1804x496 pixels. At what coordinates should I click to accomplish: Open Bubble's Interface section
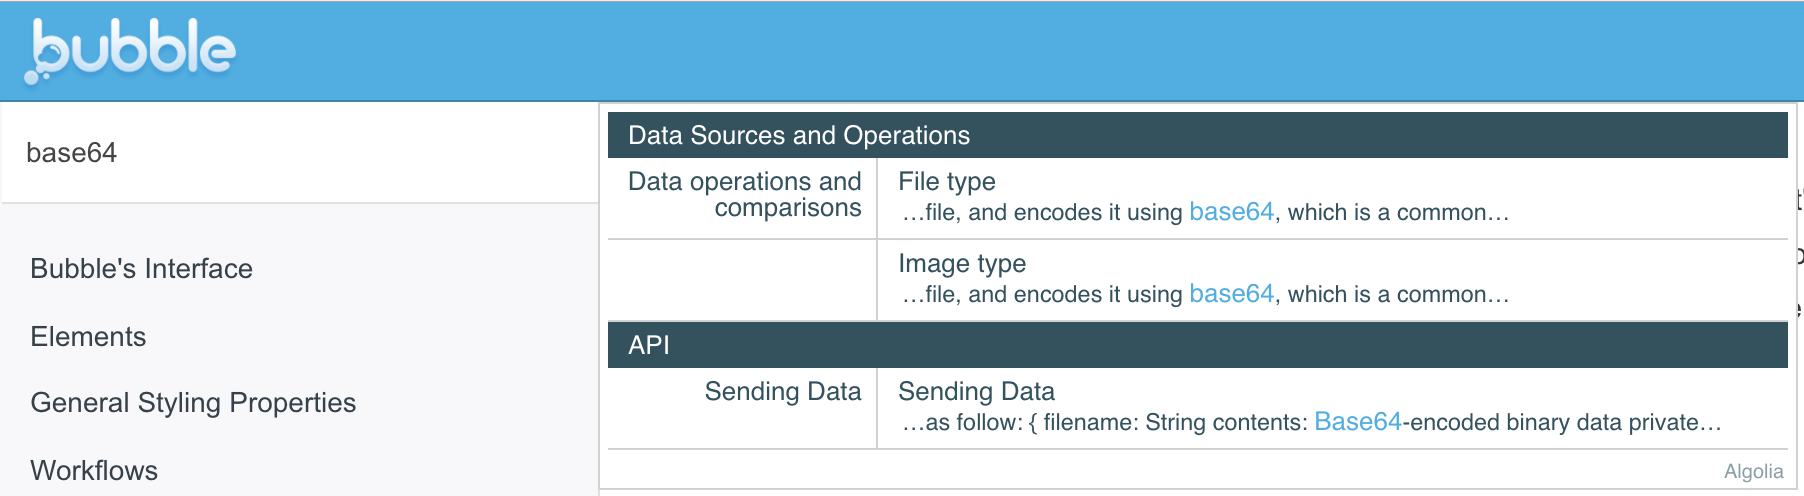(141, 269)
